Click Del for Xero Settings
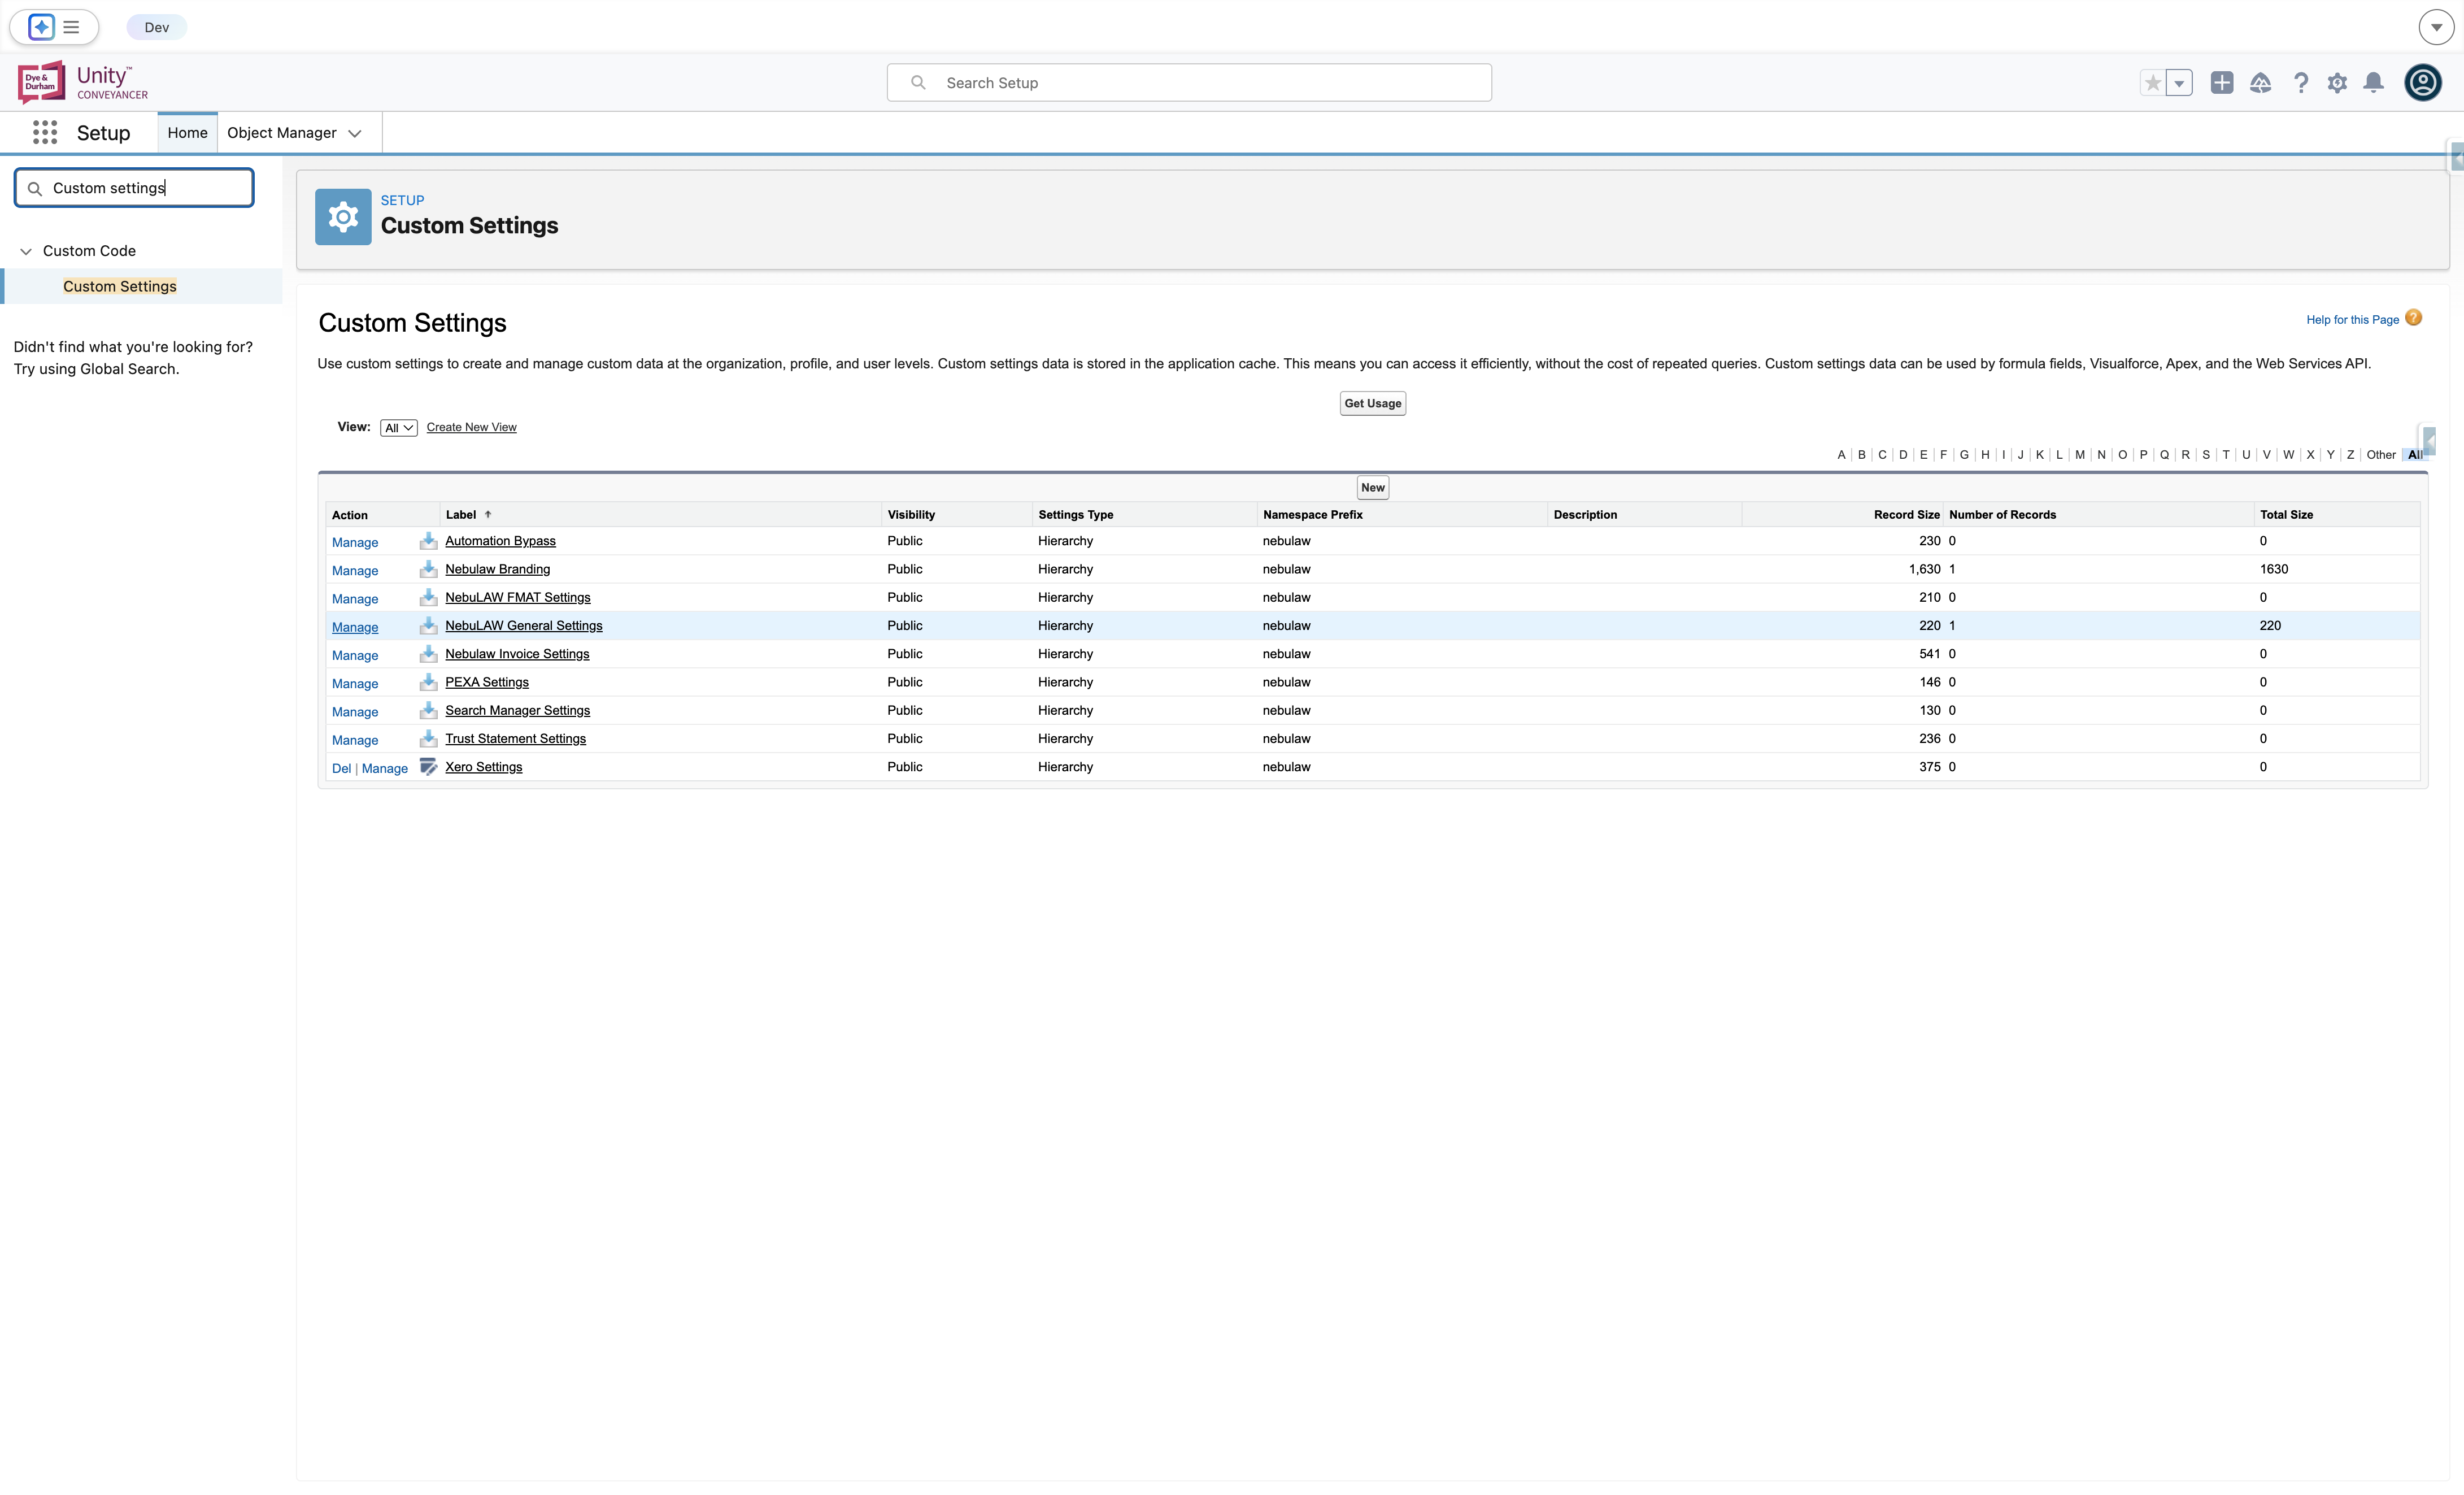2464x1495 pixels. click(x=341, y=768)
